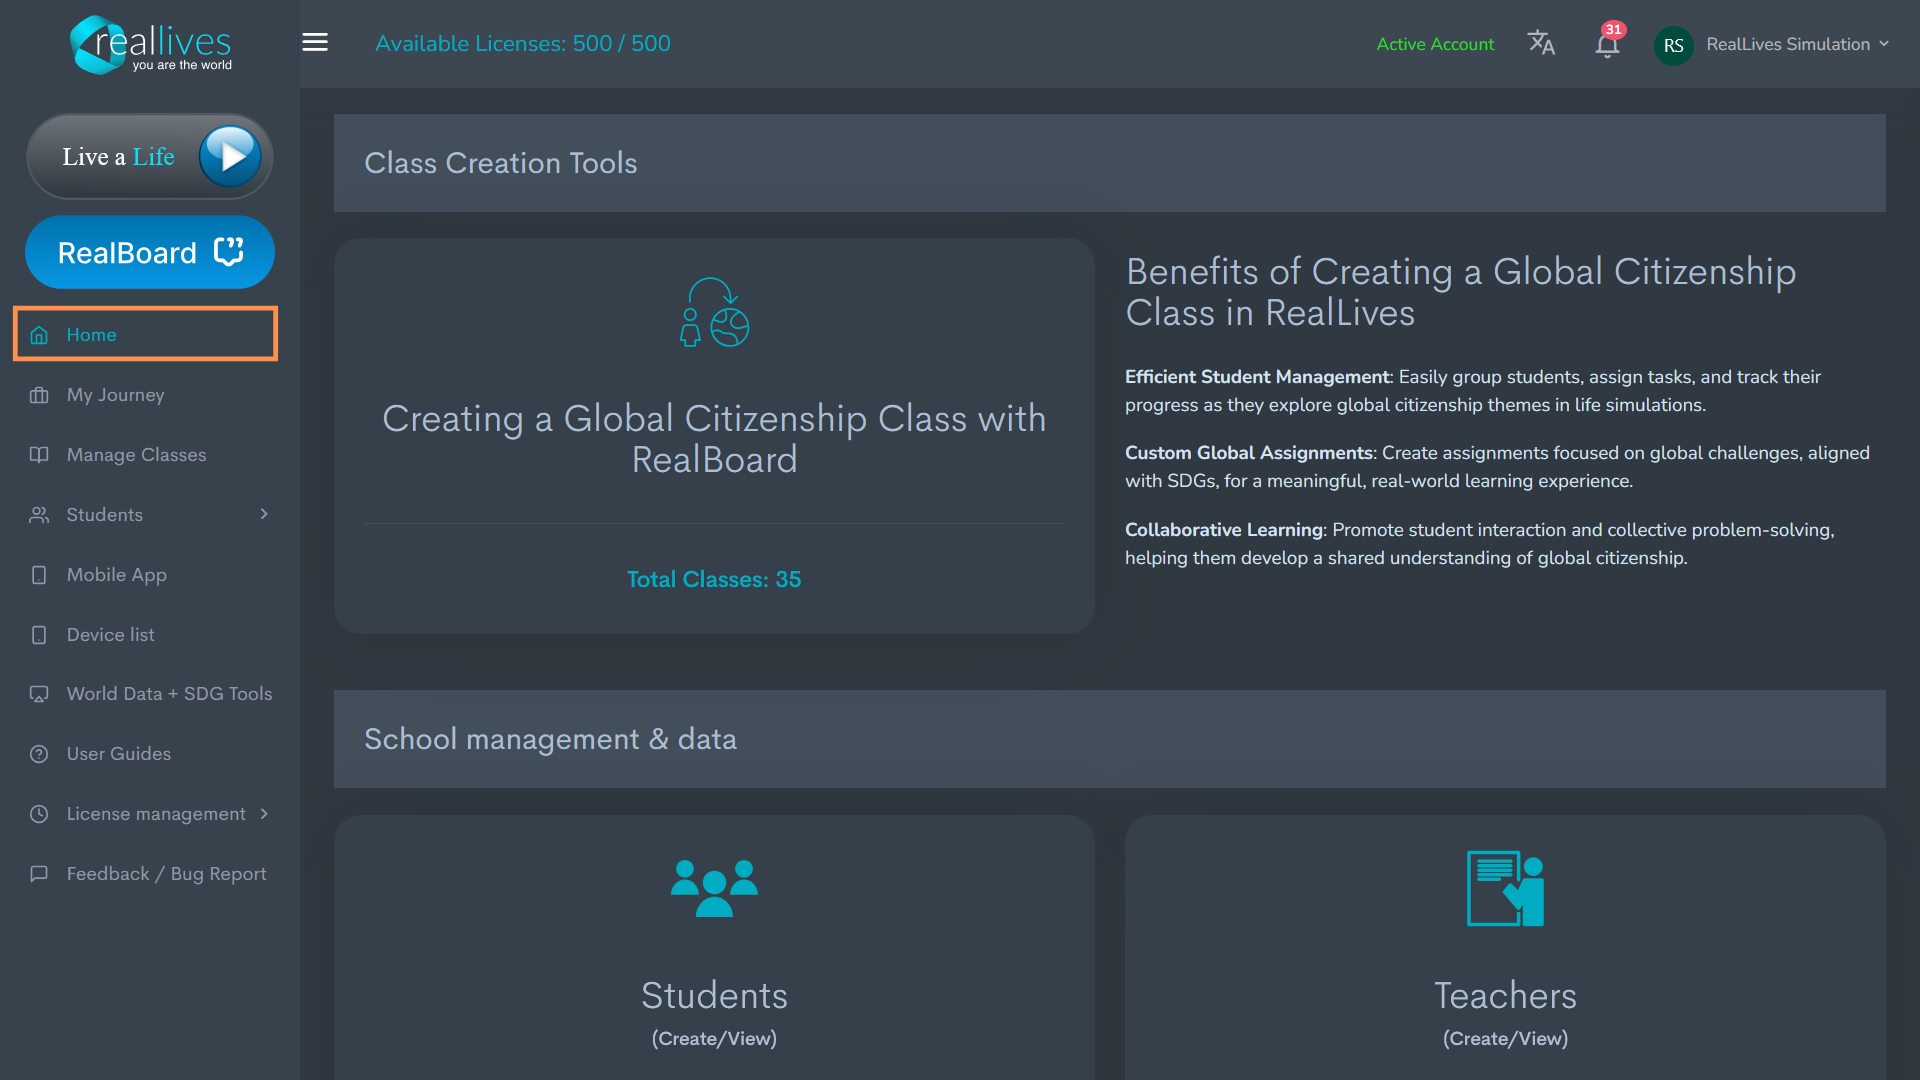
Task: Click the License management clock icon
Action: coord(39,814)
